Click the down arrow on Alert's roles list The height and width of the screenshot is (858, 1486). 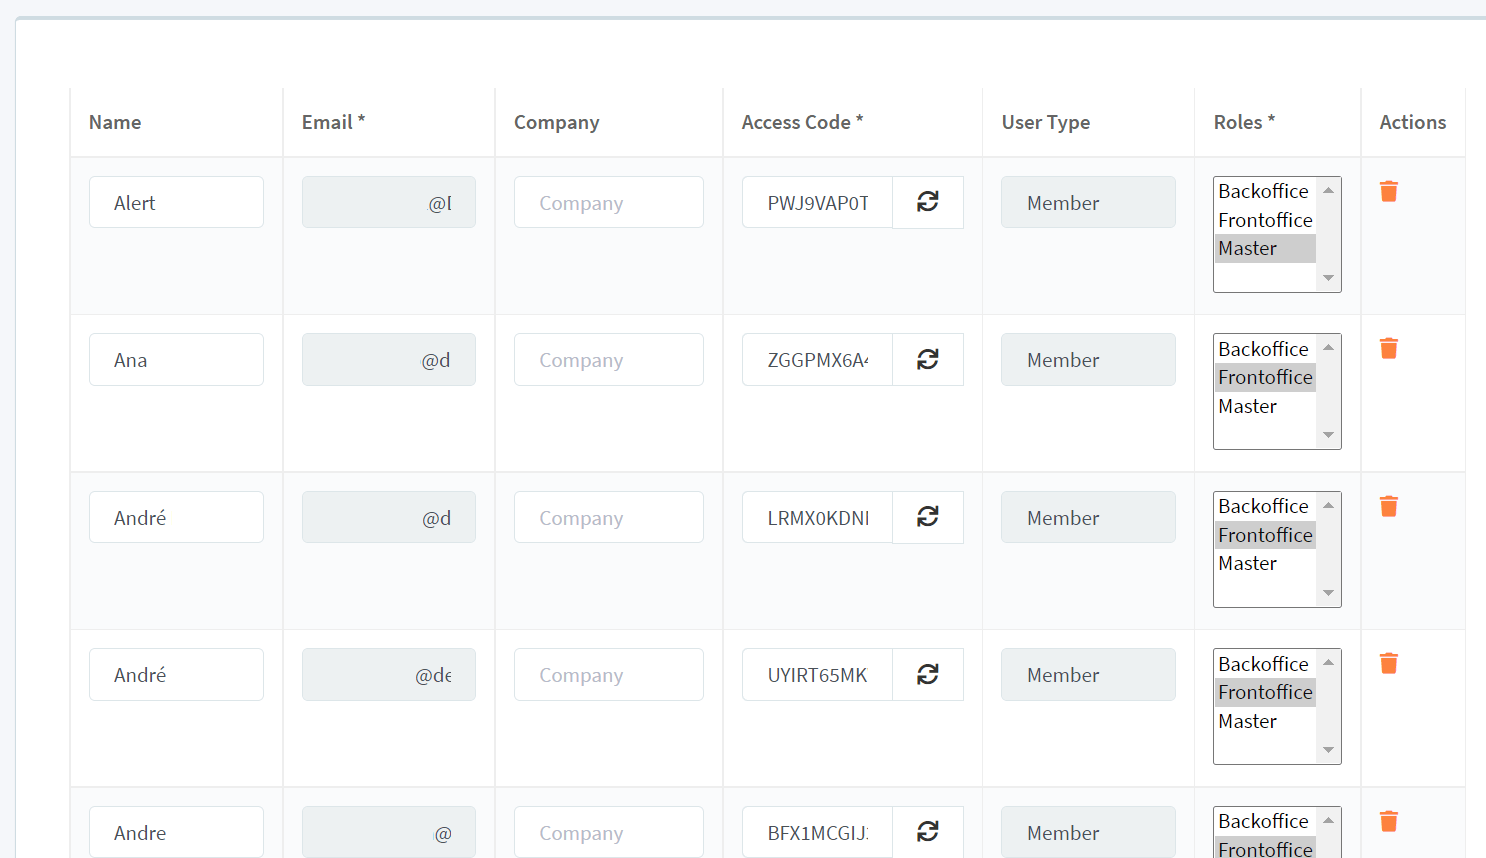[1329, 279]
